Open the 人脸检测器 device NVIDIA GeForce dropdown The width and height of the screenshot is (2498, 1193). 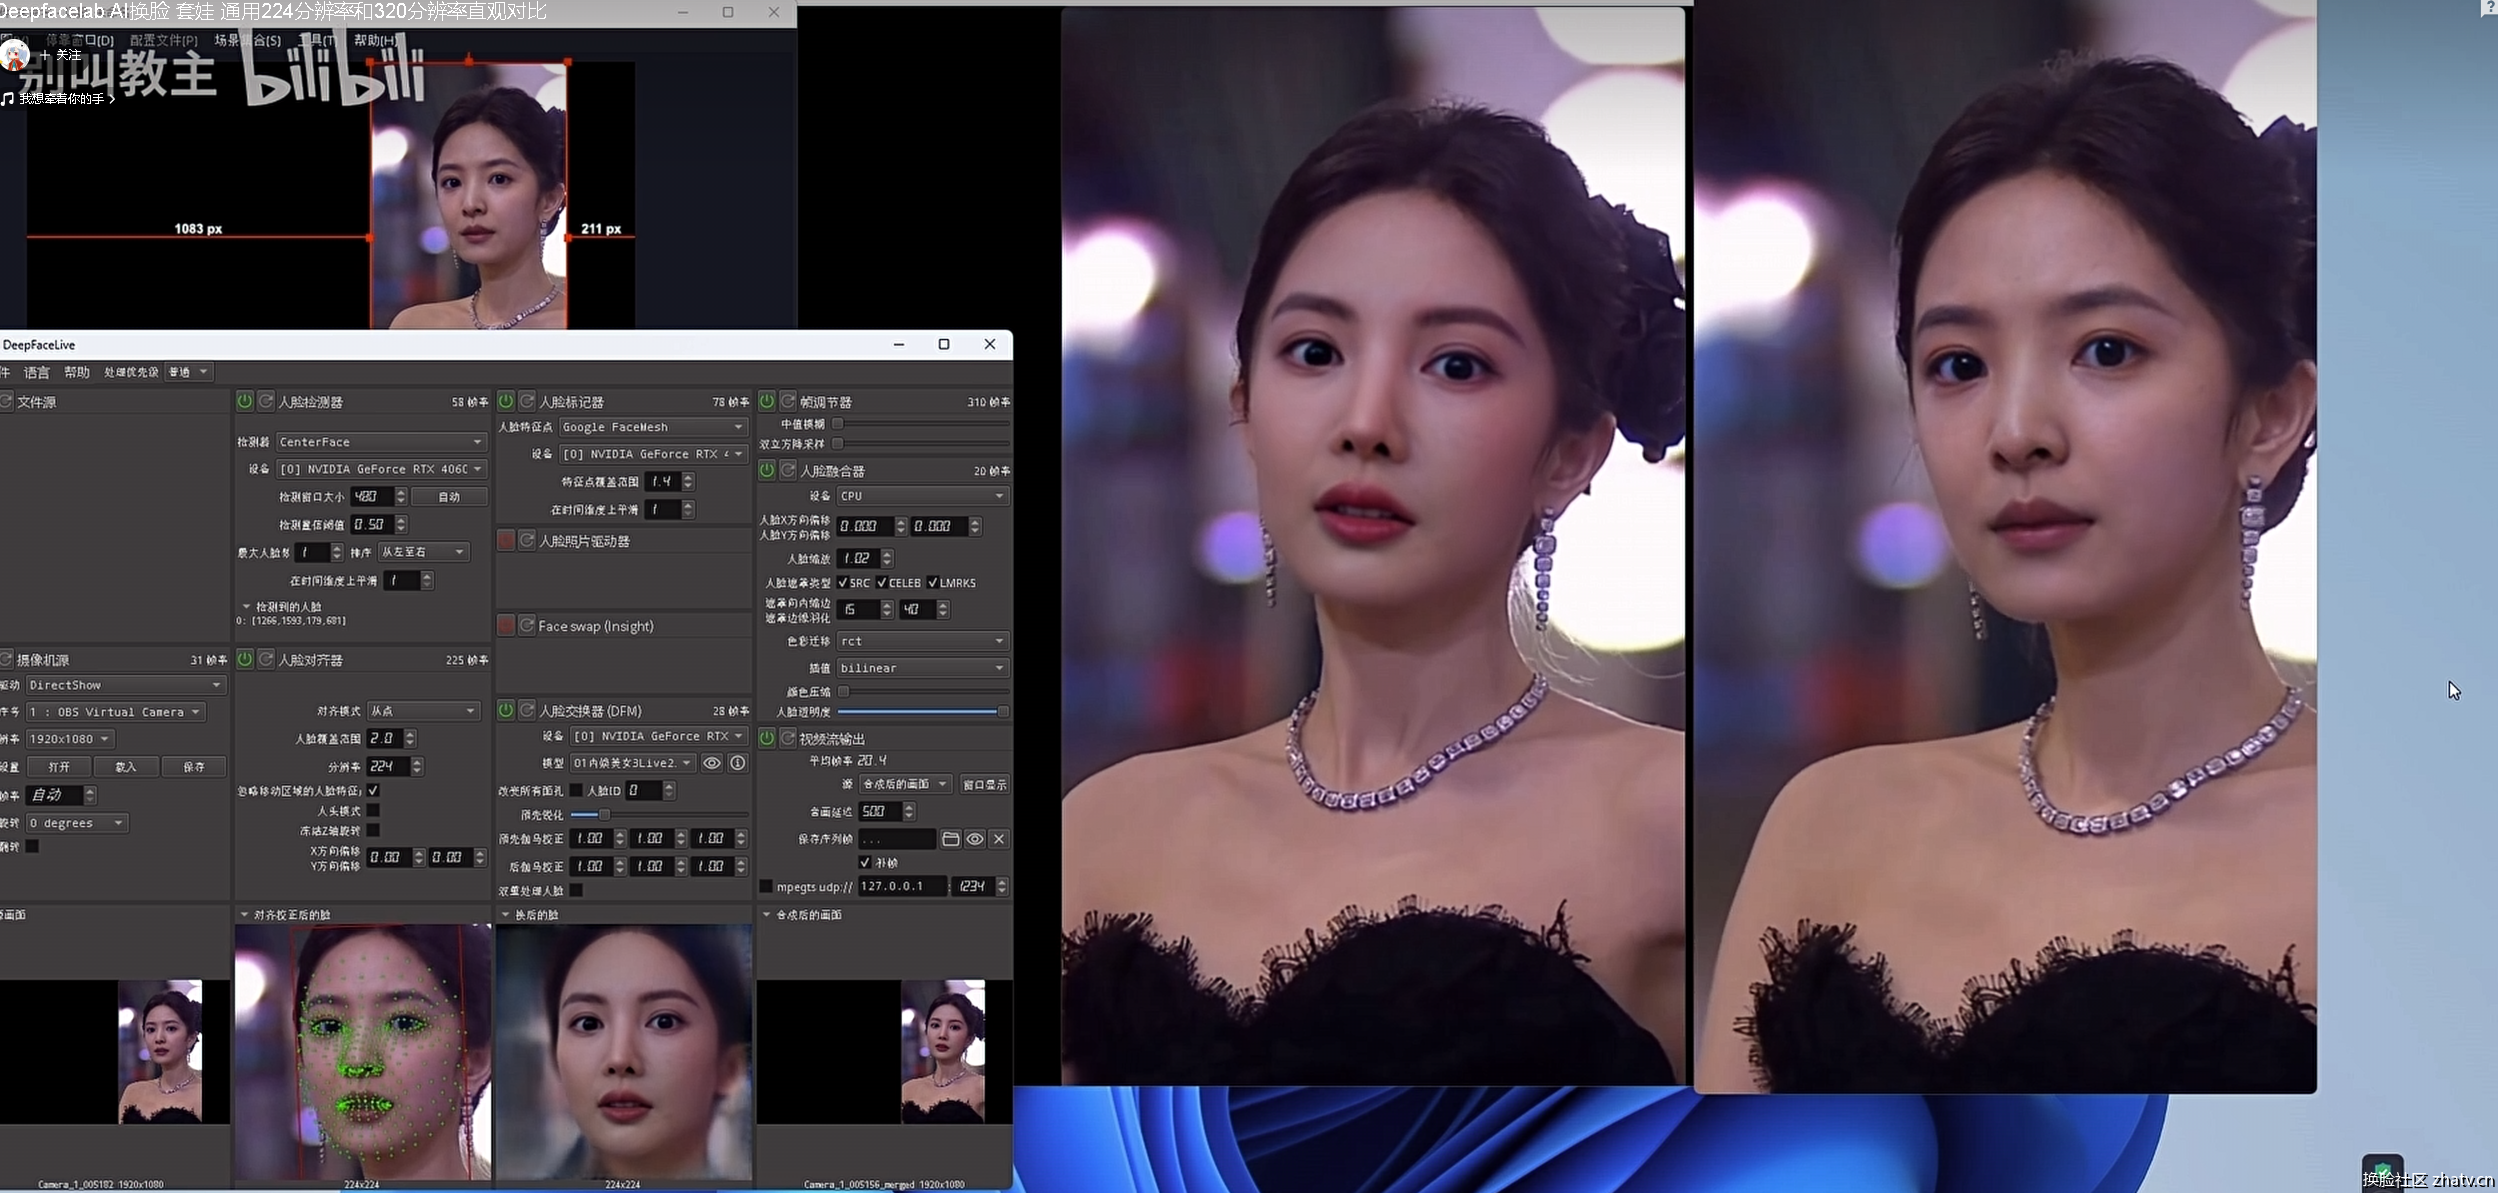click(x=381, y=468)
